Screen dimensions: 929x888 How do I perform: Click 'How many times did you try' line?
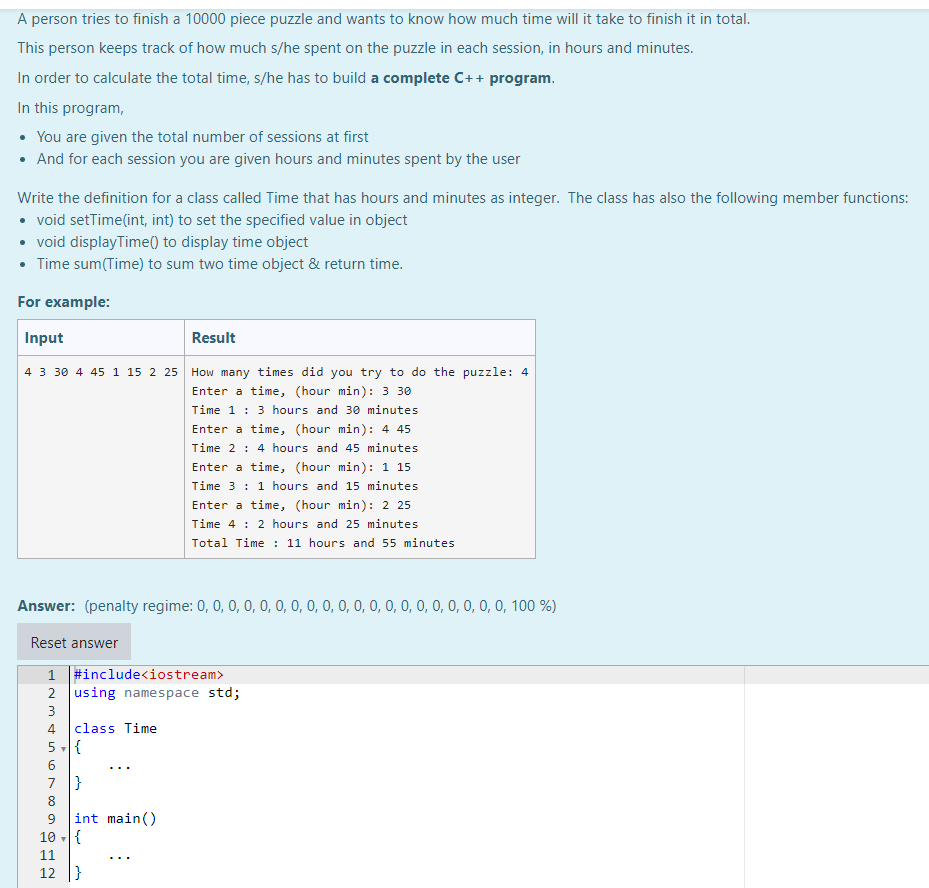pyautogui.click(x=360, y=372)
